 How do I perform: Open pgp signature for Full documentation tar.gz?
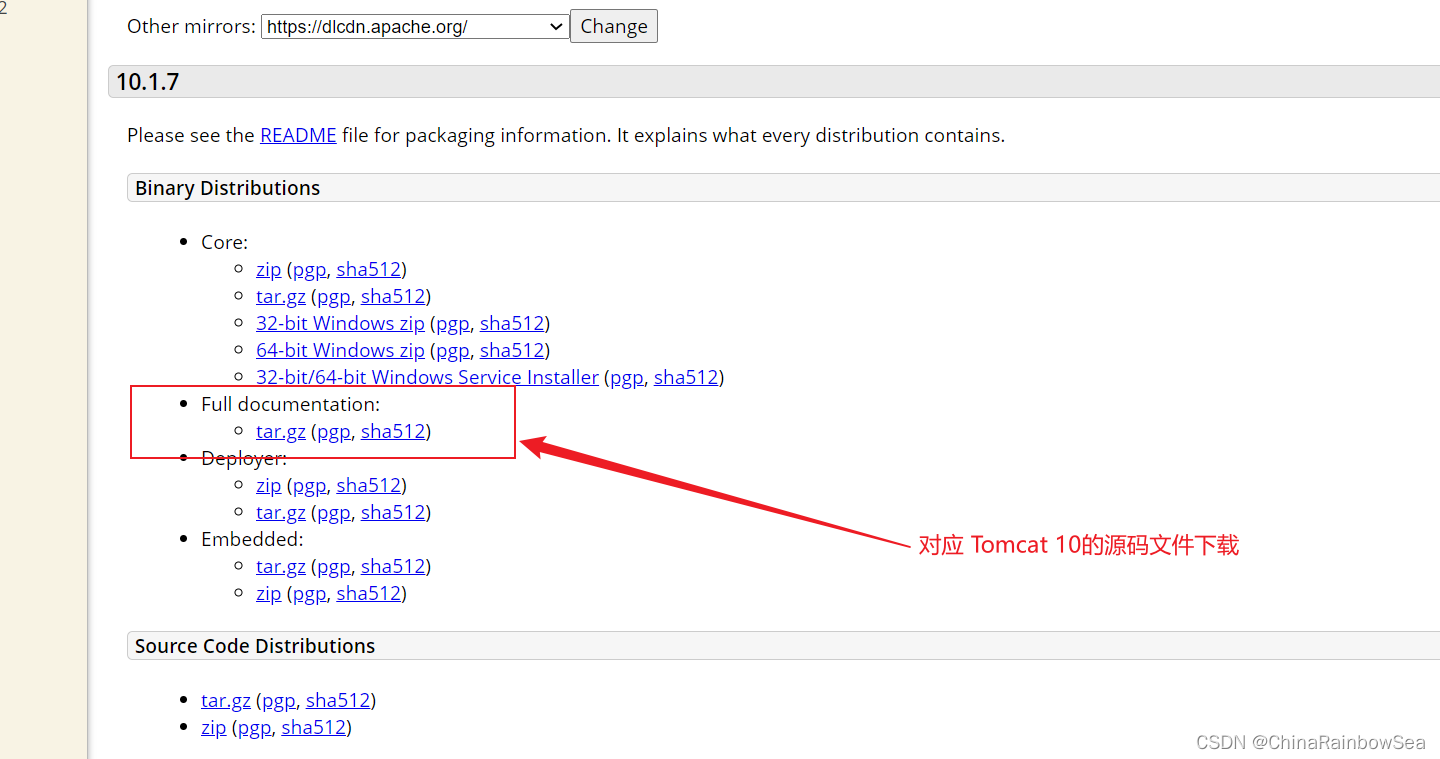click(334, 431)
